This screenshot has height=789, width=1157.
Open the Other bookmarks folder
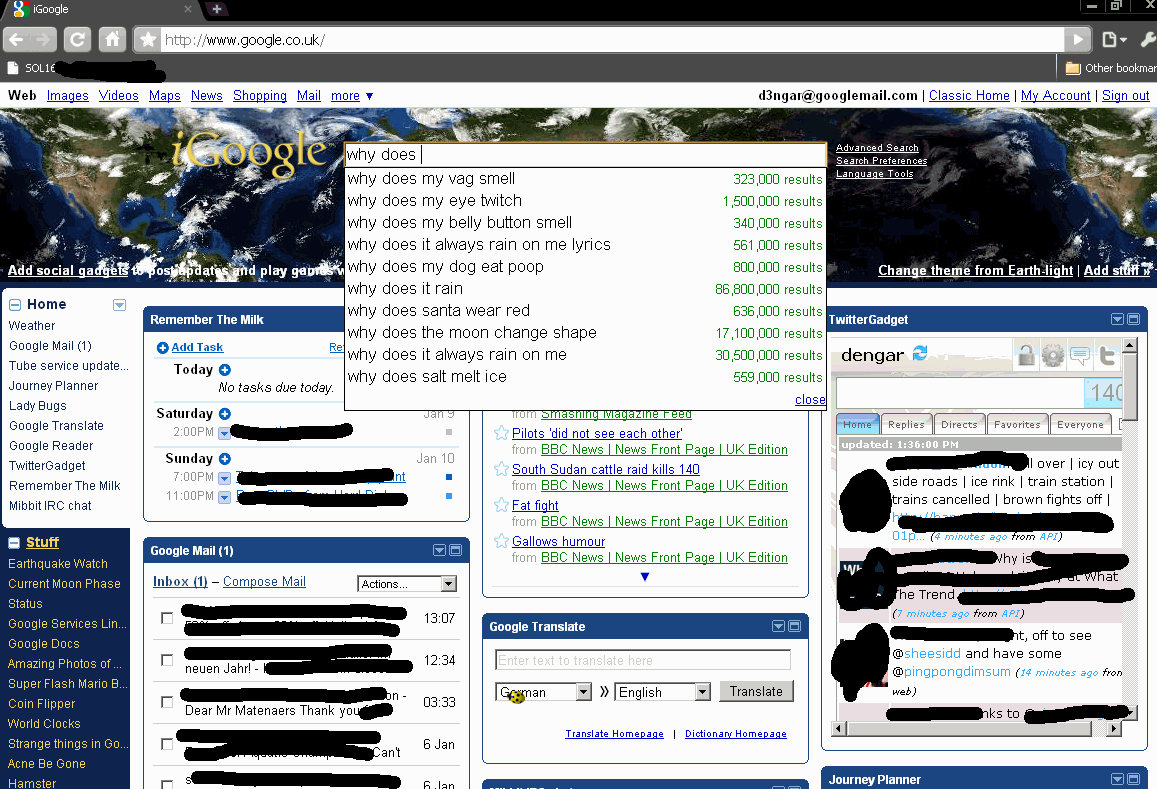pyautogui.click(x=1111, y=68)
